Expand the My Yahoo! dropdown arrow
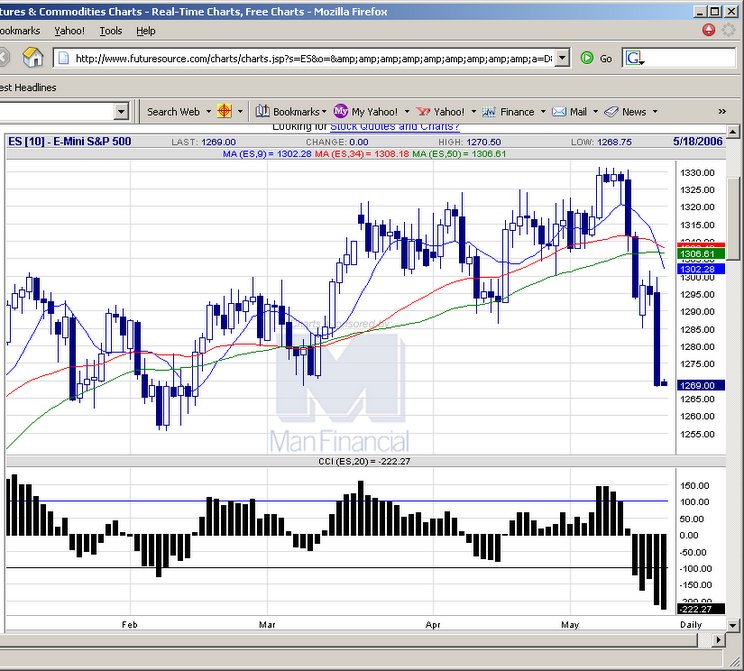The height and width of the screenshot is (671, 744). [x=407, y=112]
